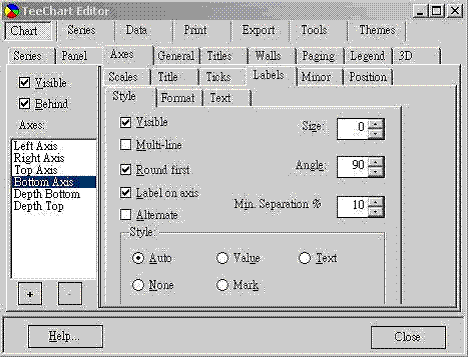This screenshot has height=360, width=468.
Task: Click the Close button at bottom
Action: [408, 337]
